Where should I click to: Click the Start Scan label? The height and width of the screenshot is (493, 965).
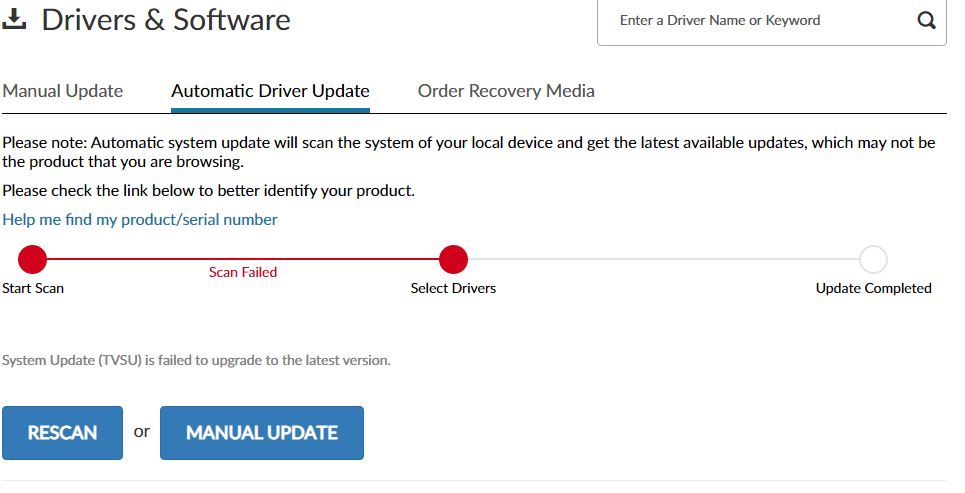(33, 288)
